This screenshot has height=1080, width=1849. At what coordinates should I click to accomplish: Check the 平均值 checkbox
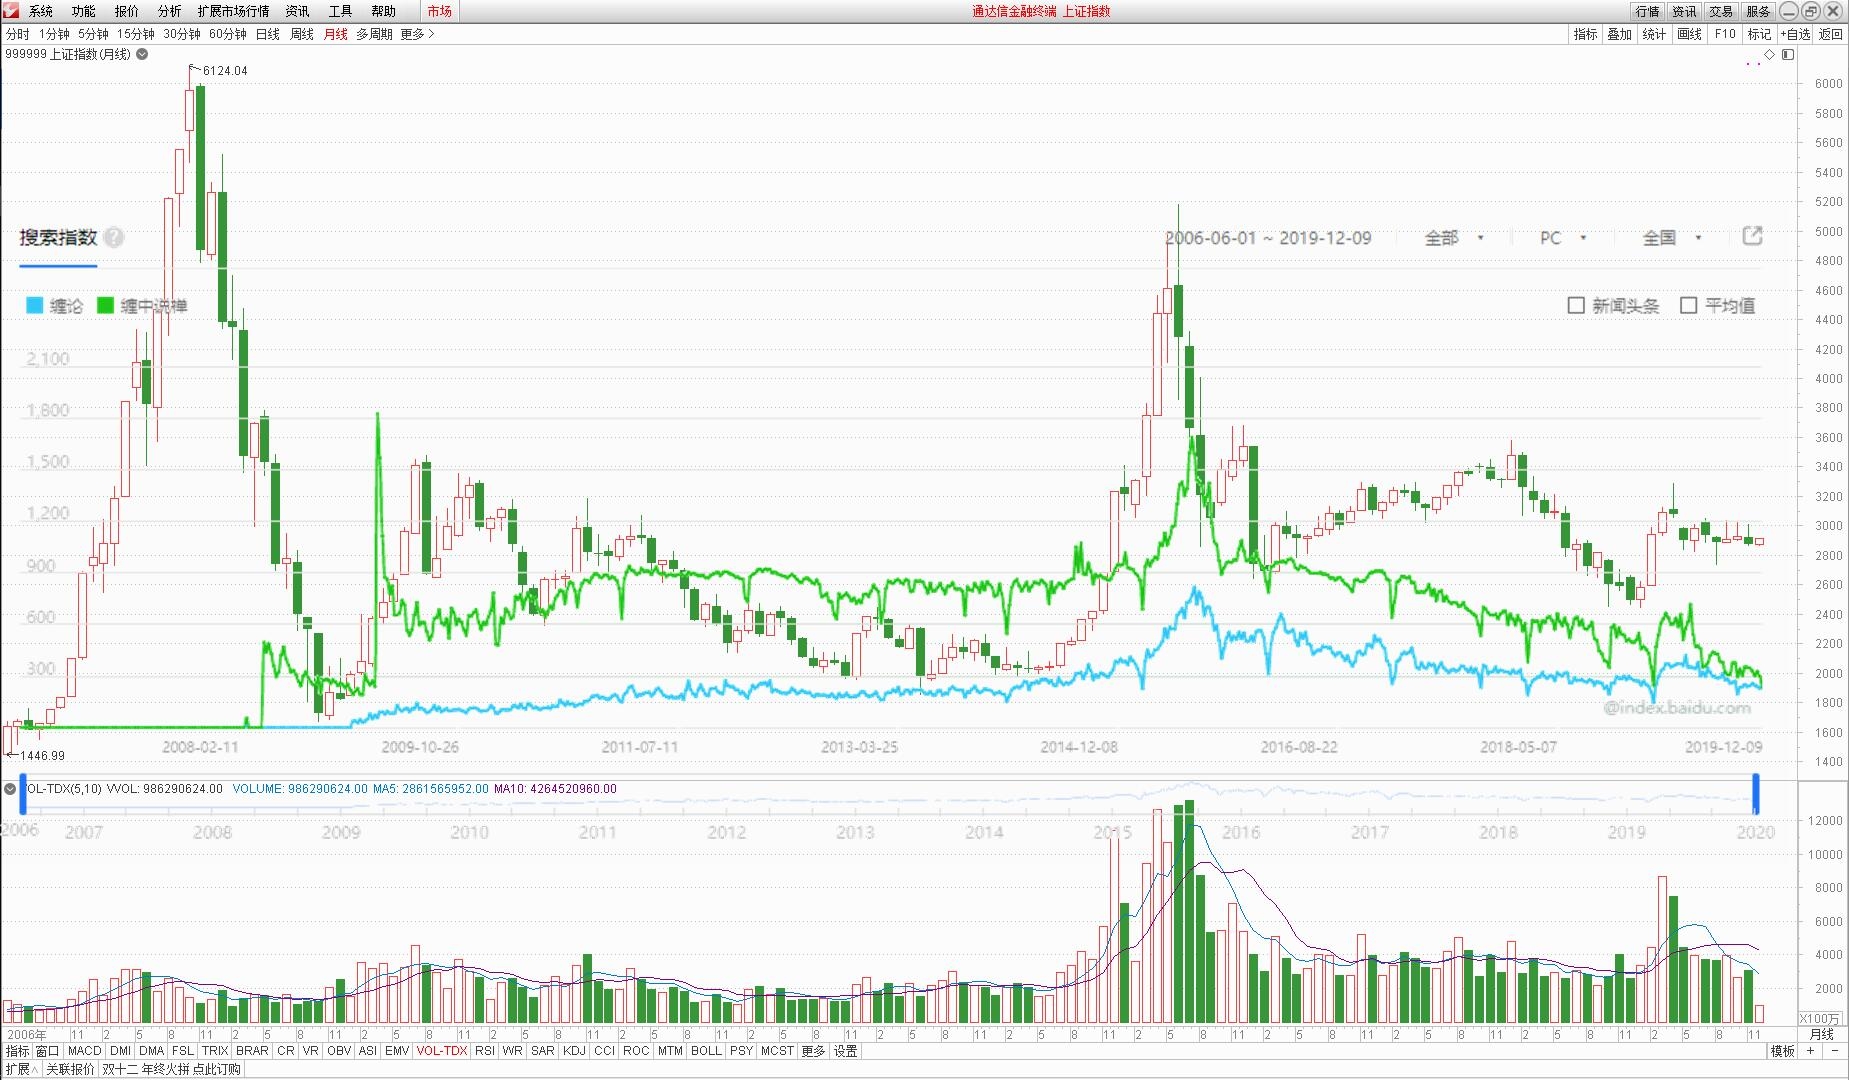pyautogui.click(x=1689, y=305)
